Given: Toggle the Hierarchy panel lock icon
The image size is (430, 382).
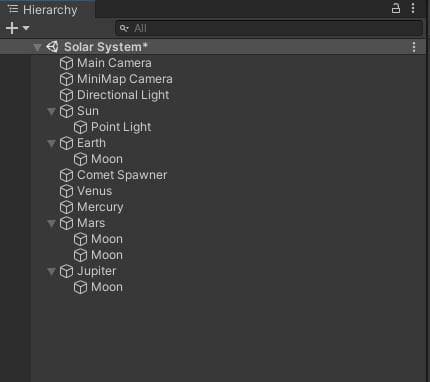Looking at the screenshot, I should (396, 8).
